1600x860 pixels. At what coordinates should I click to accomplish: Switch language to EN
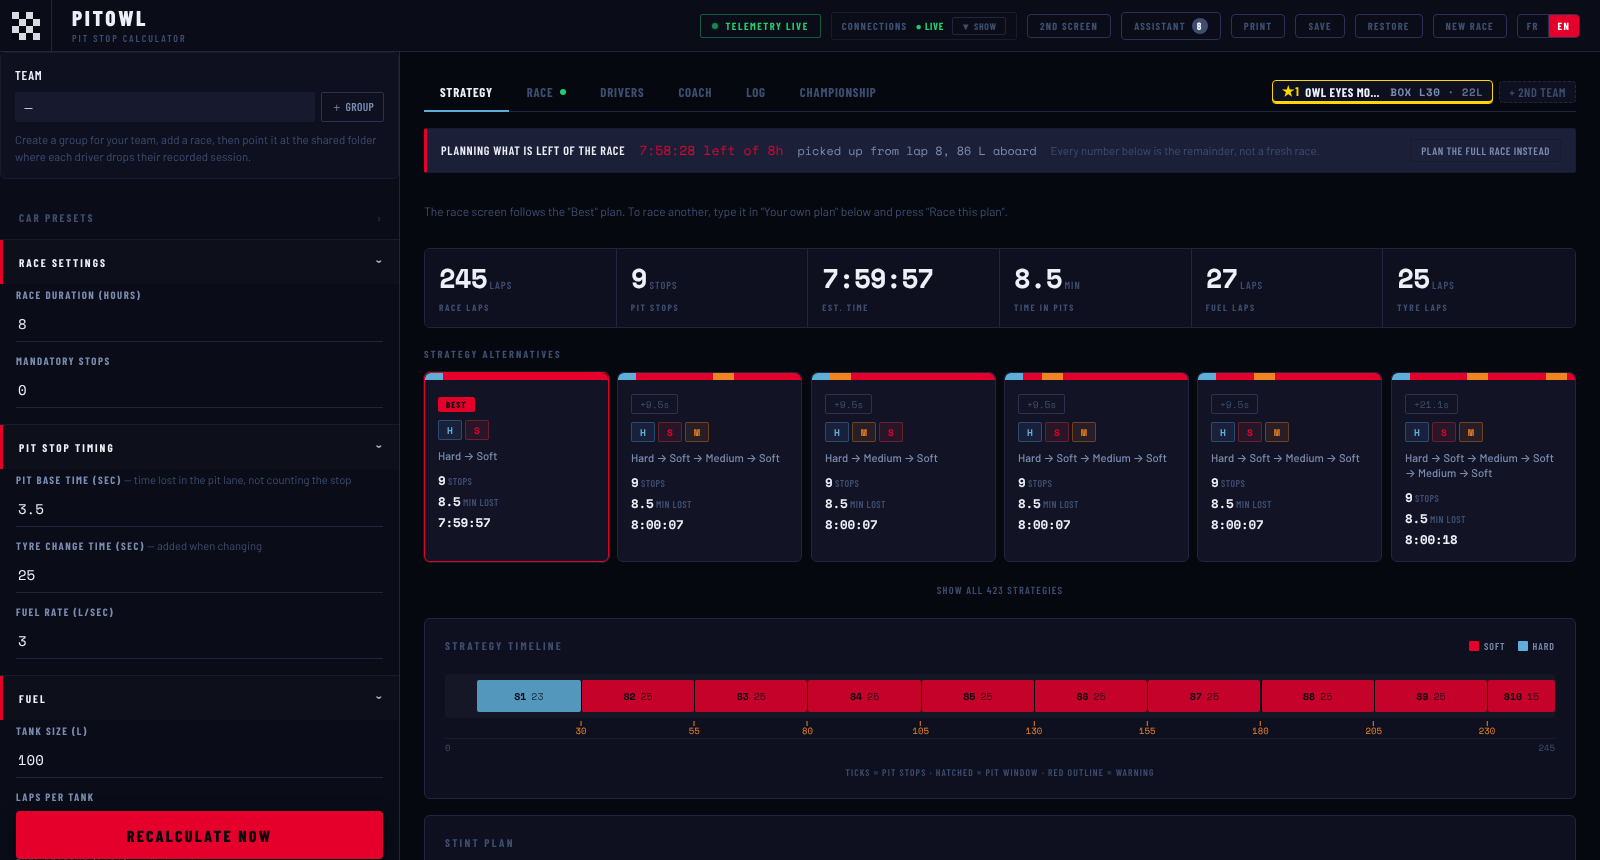(x=1563, y=26)
